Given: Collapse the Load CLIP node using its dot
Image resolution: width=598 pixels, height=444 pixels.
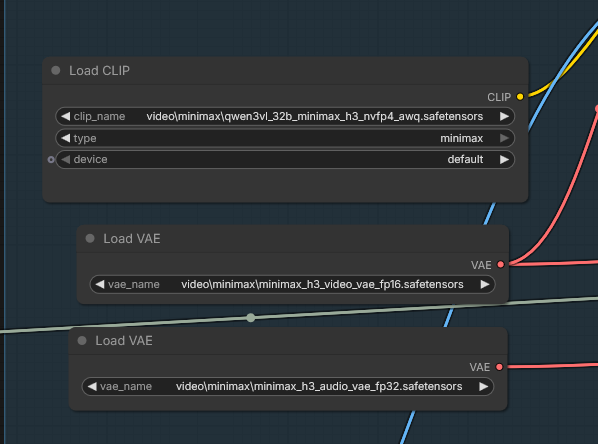Looking at the screenshot, I should pos(56,71).
